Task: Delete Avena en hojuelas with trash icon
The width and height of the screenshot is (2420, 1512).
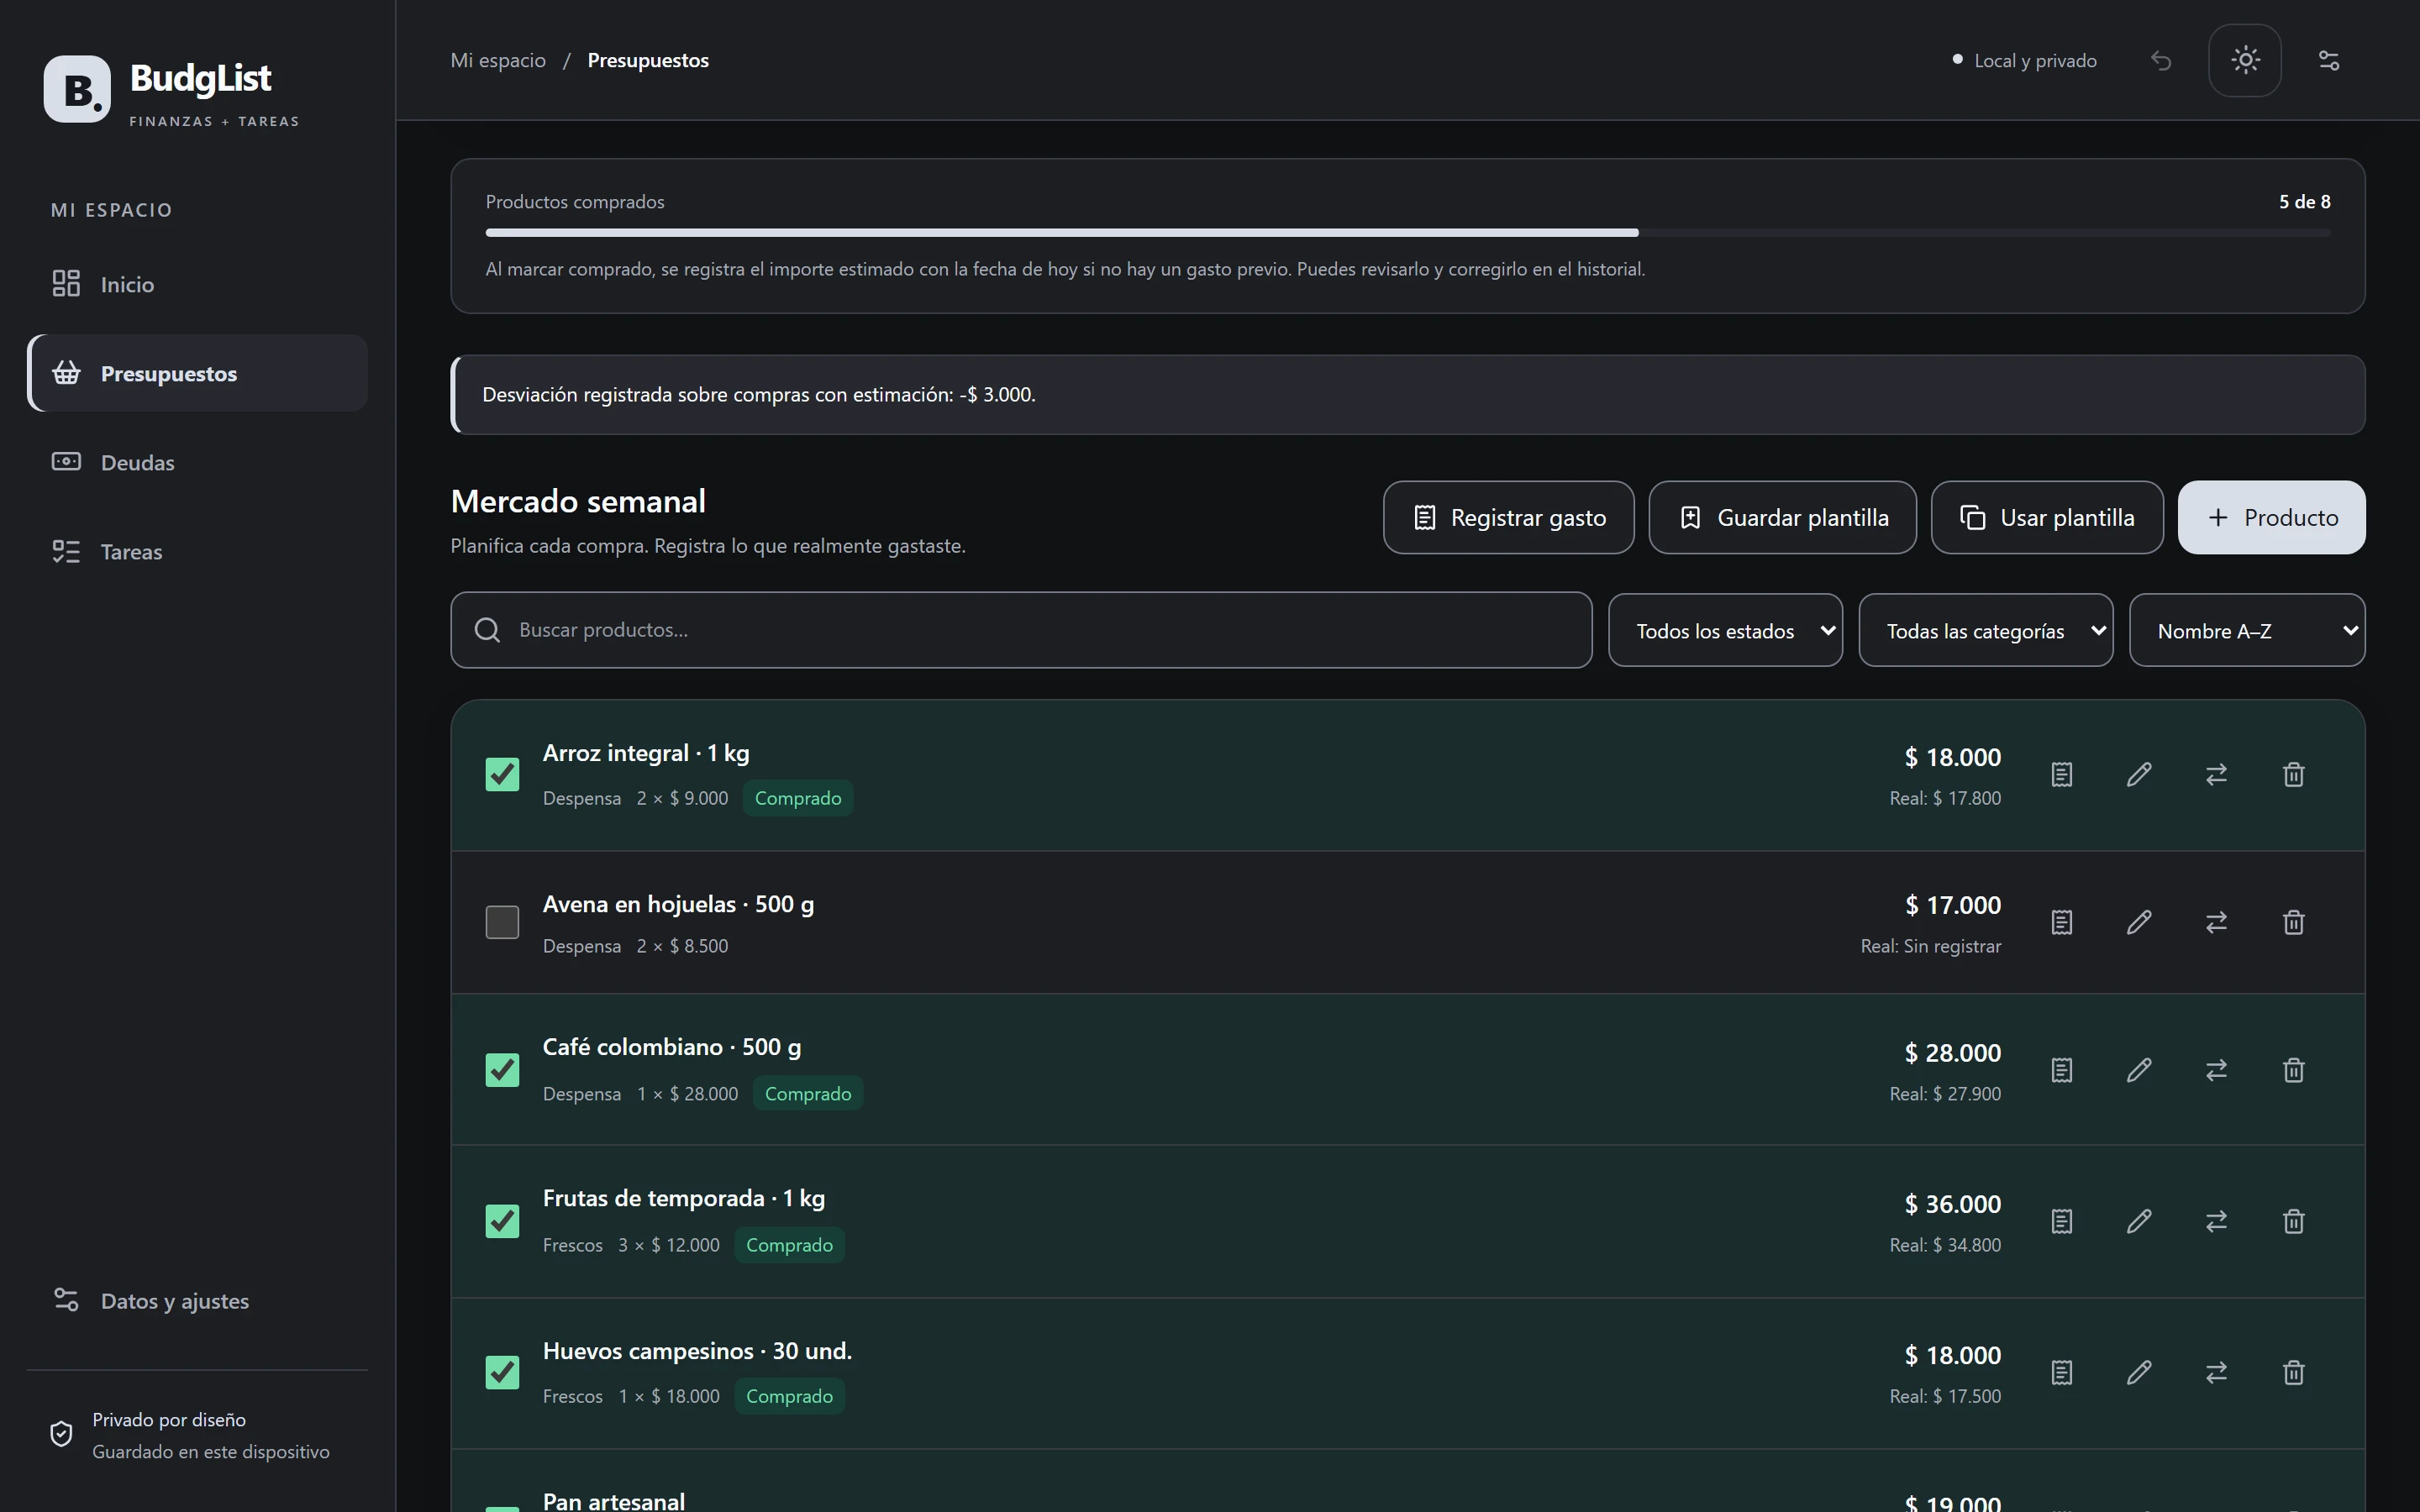Action: 2294,922
